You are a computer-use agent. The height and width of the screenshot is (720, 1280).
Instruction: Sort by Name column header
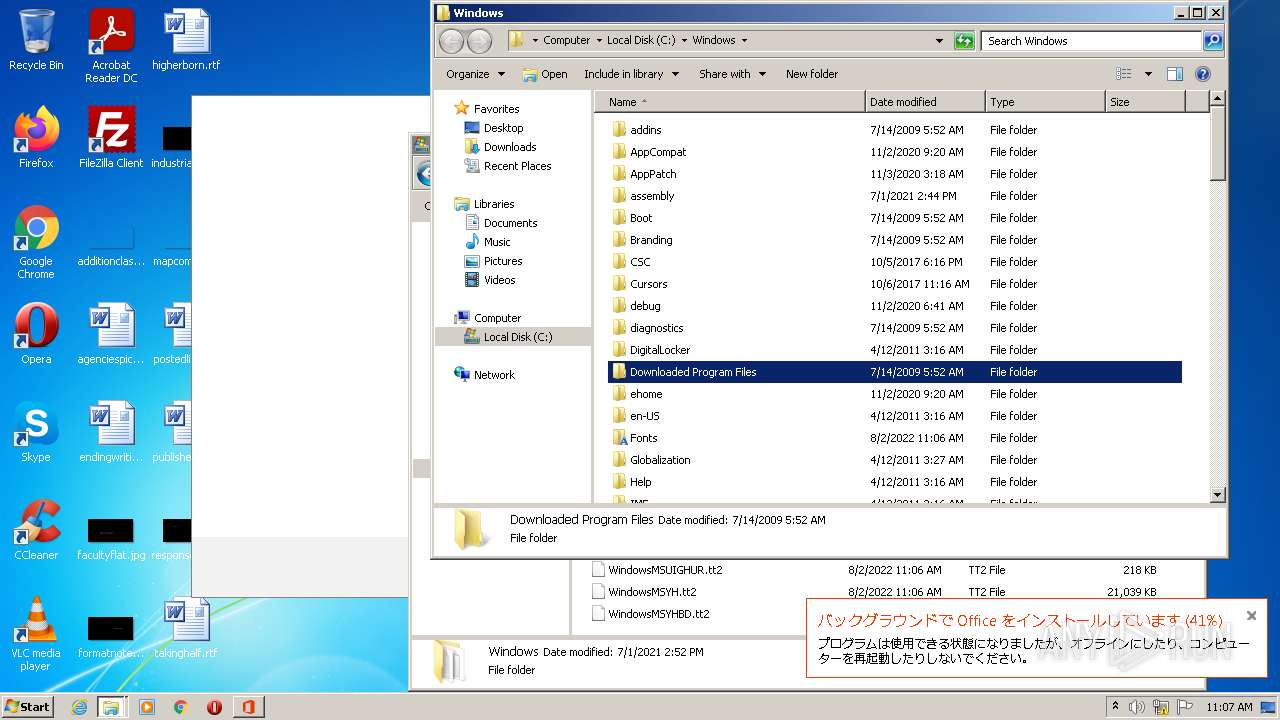[730, 102]
